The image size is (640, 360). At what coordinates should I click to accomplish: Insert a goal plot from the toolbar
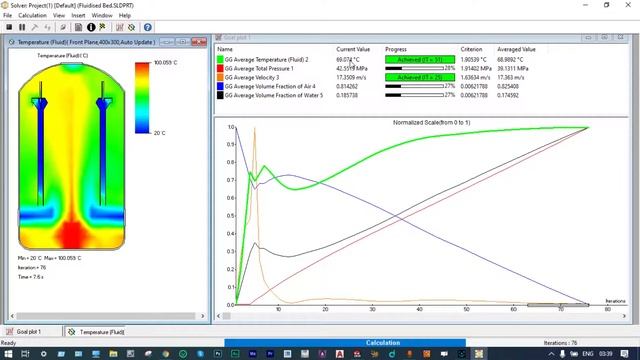119,27
